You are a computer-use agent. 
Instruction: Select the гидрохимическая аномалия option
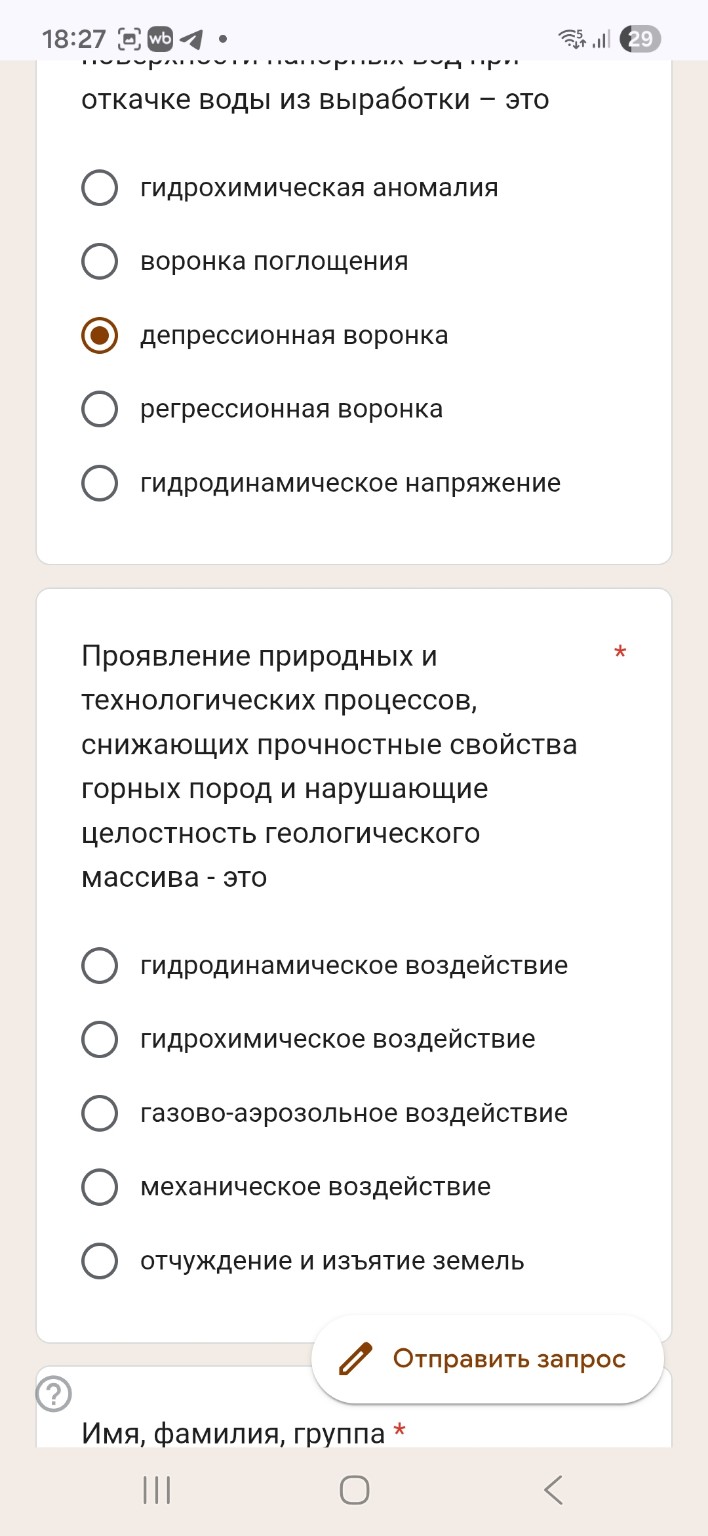[x=99, y=187]
